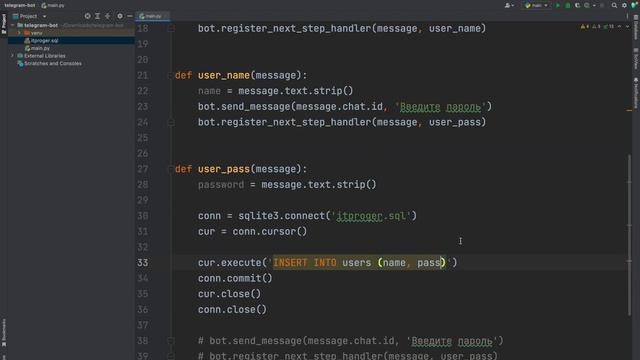Select opened file in Project panel (target icon)
Viewport: 640px width, 360px height.
click(87, 16)
